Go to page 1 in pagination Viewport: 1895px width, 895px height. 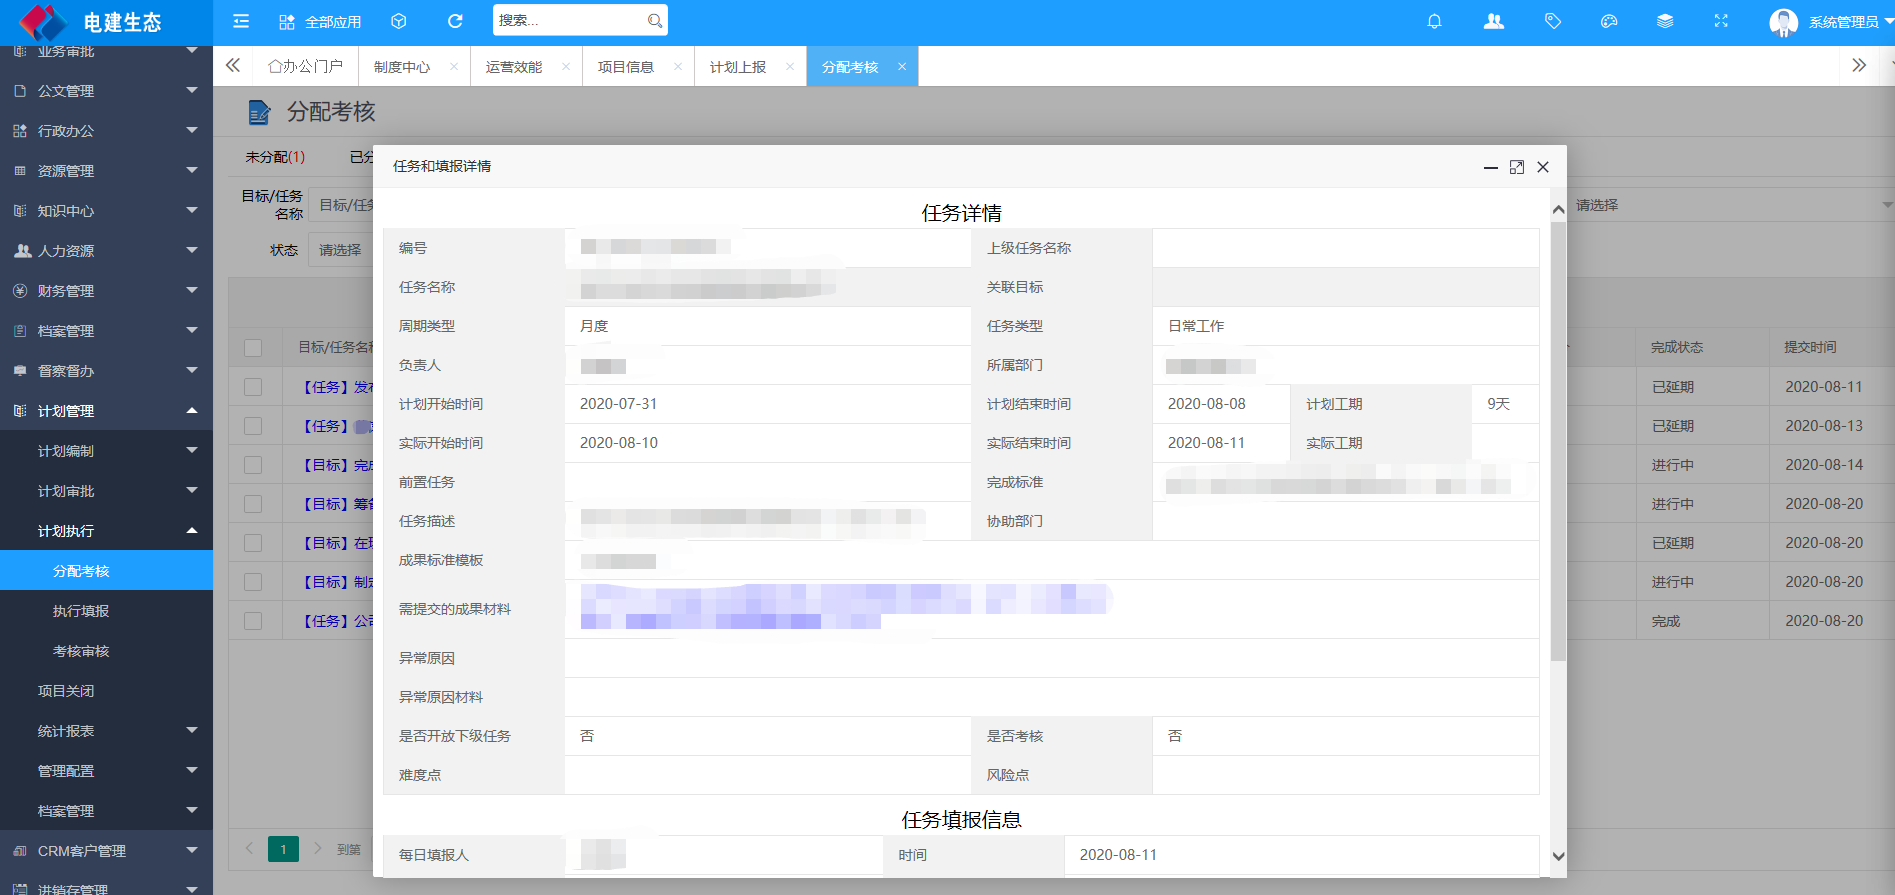pos(283,849)
